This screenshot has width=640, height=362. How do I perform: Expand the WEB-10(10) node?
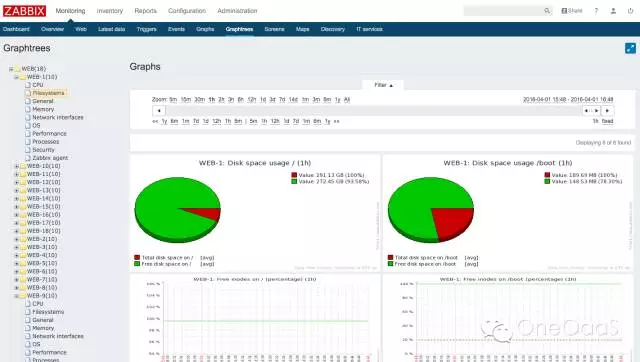[x=17, y=166]
